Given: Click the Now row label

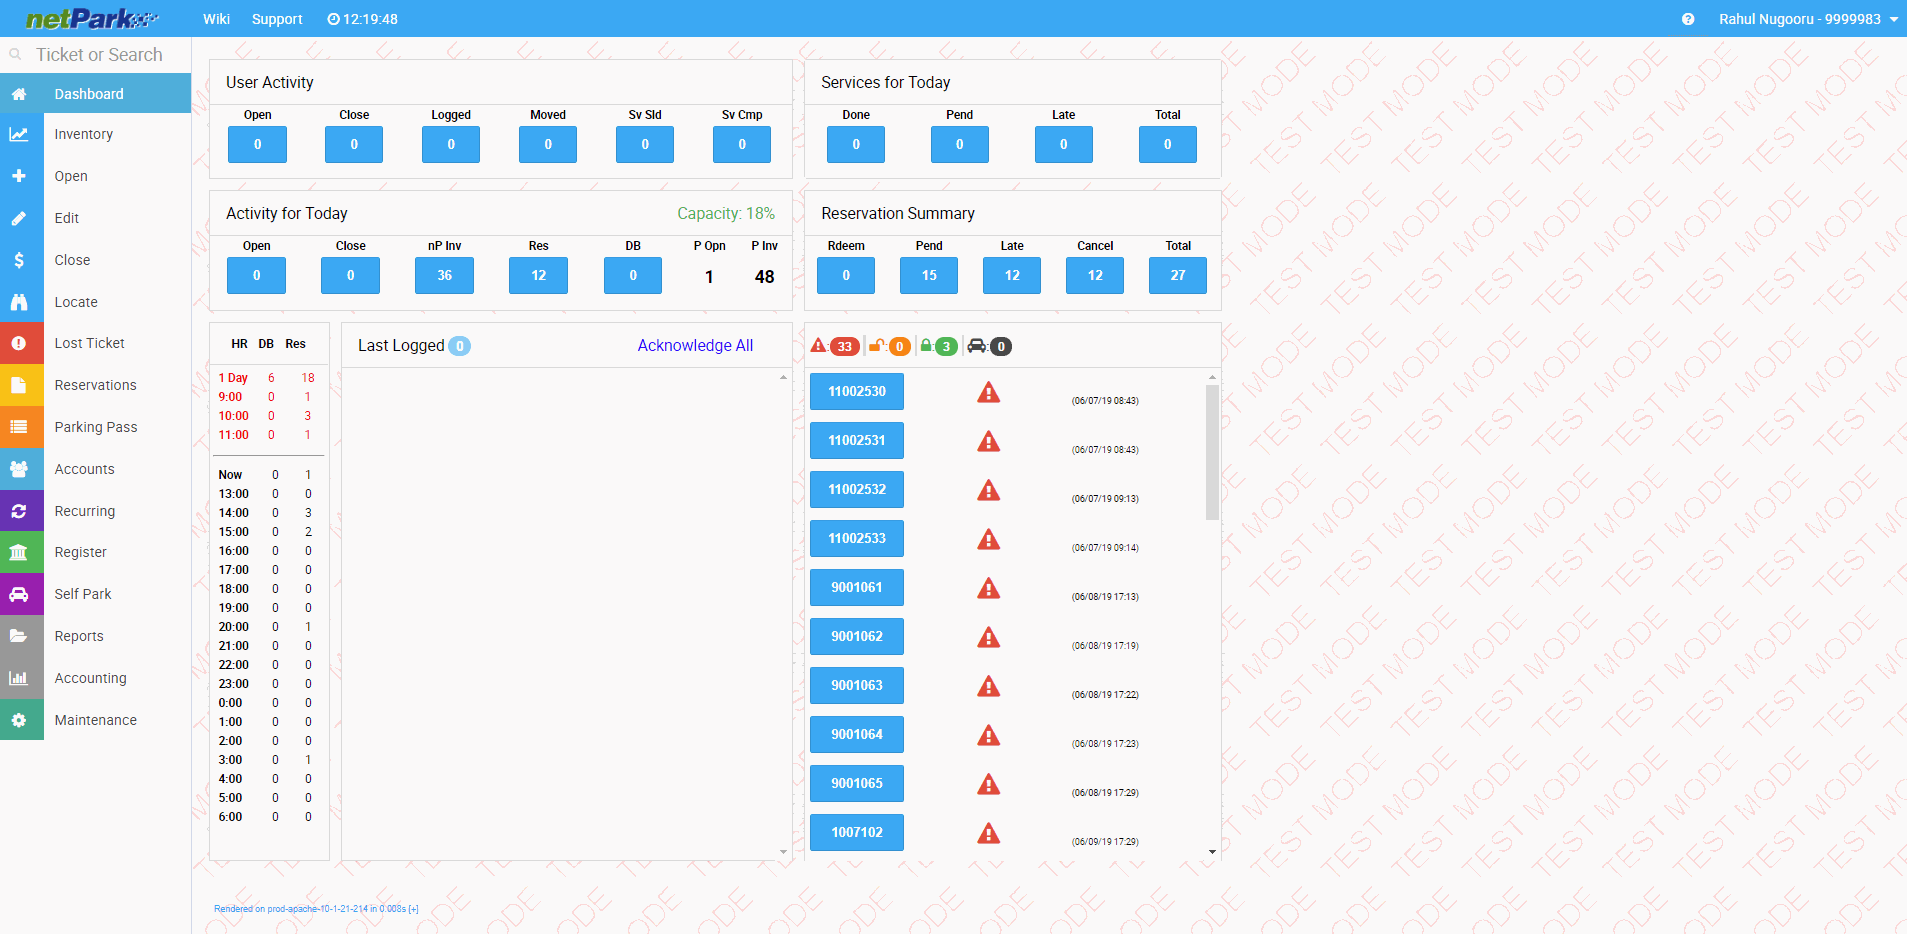Looking at the screenshot, I should click(230, 475).
